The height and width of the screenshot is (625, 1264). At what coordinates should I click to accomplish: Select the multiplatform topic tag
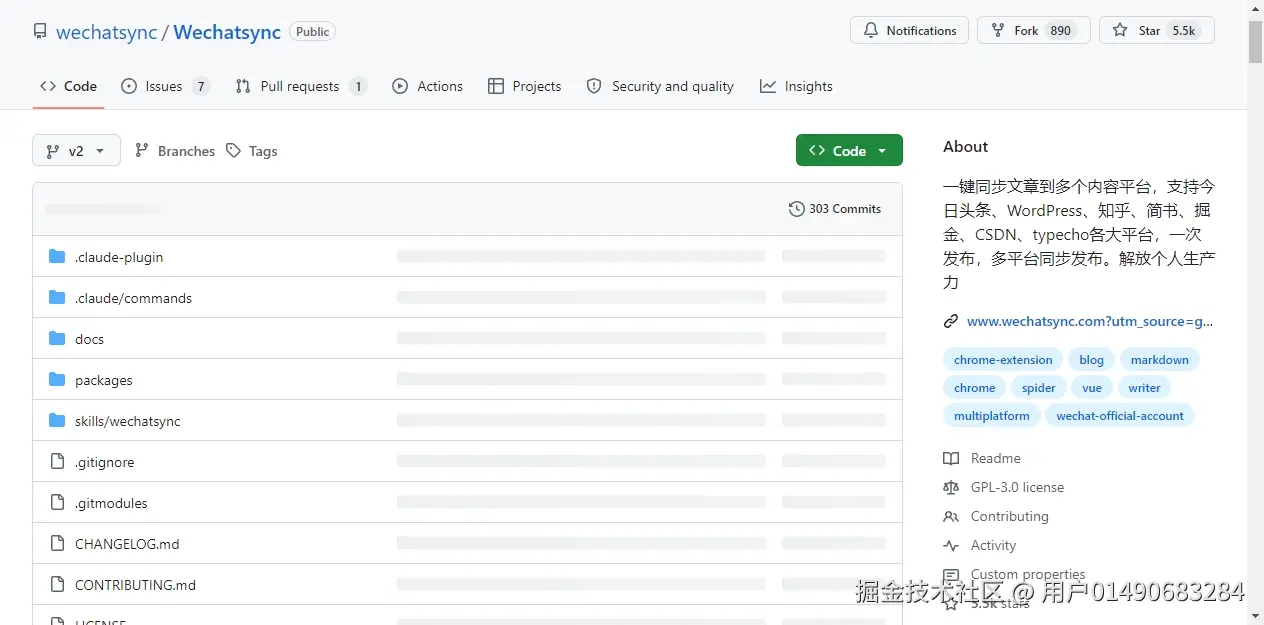pos(992,416)
